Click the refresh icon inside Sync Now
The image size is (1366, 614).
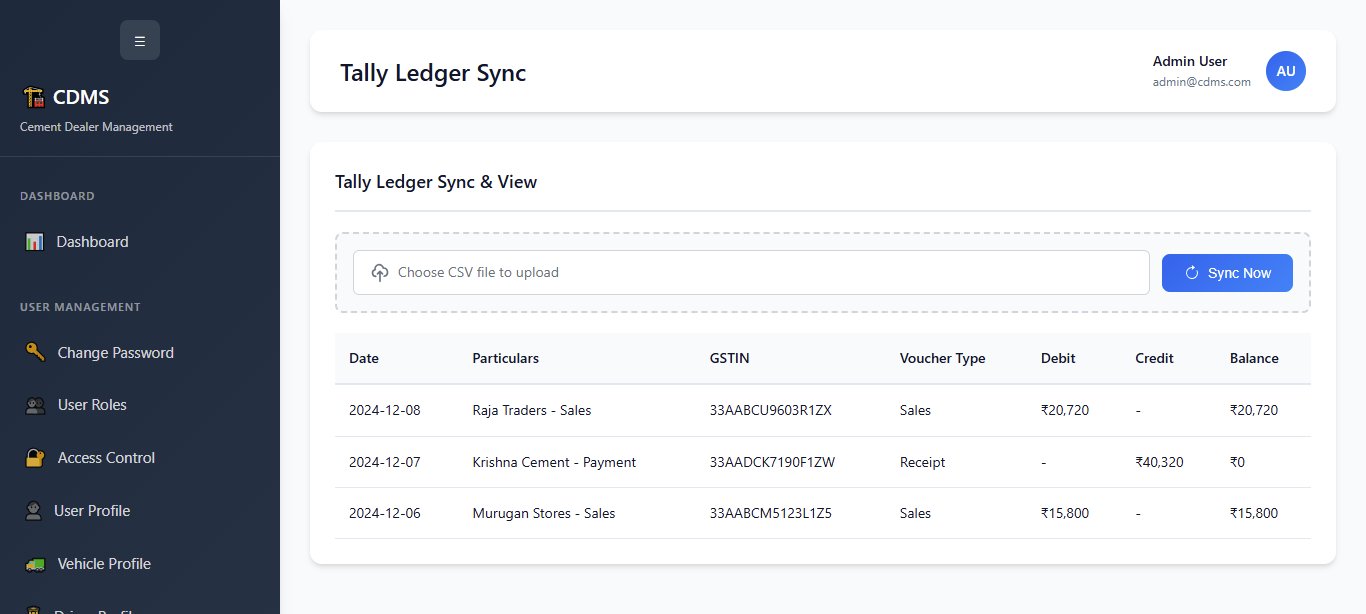click(x=1192, y=272)
